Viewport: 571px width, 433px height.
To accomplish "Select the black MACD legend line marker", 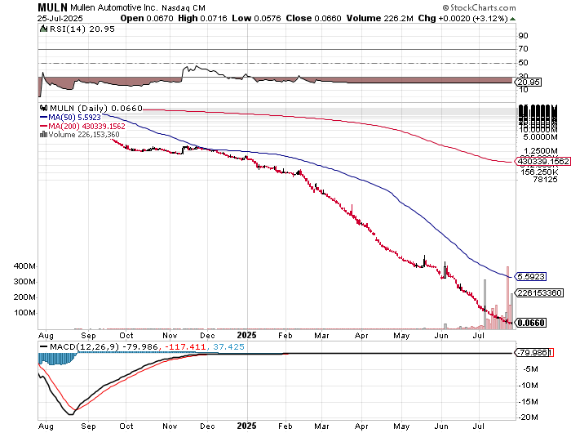I will coord(44,347).
